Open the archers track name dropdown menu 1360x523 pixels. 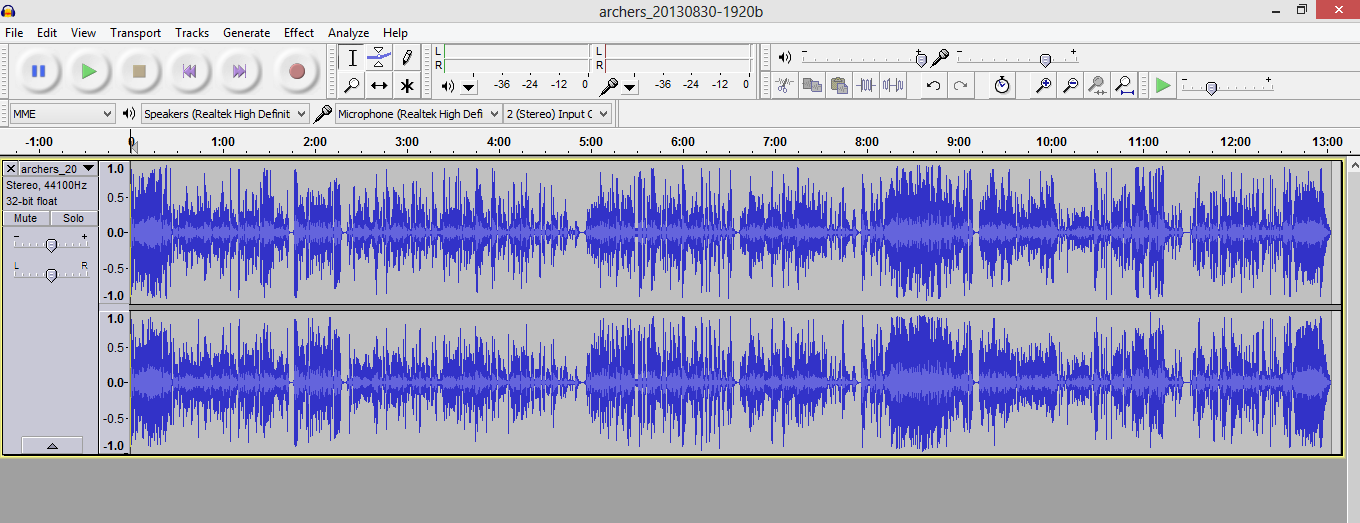pos(58,169)
